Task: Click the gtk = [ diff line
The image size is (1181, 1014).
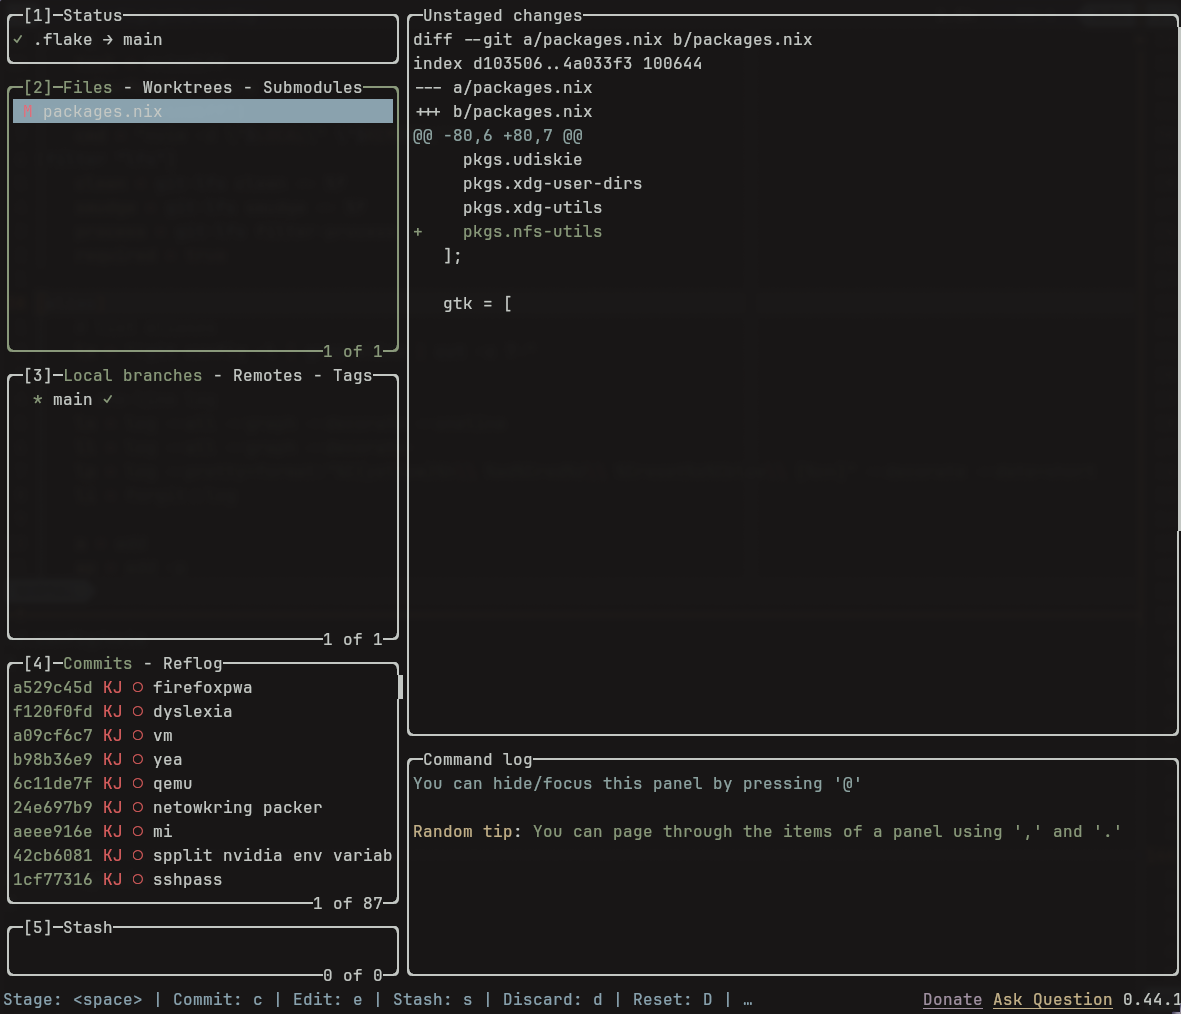Action: point(478,304)
